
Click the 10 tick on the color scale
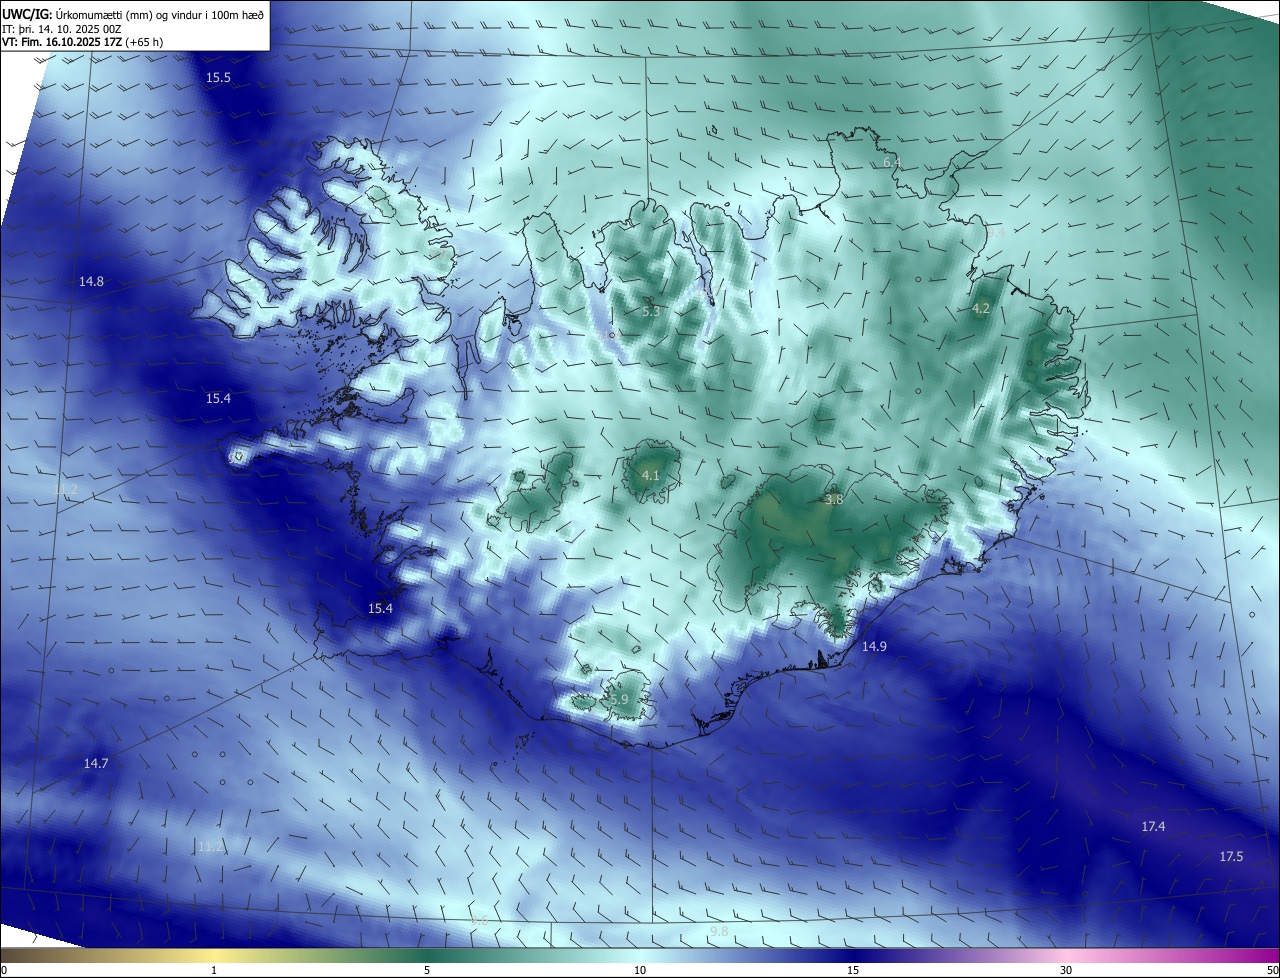pyautogui.click(x=640, y=970)
